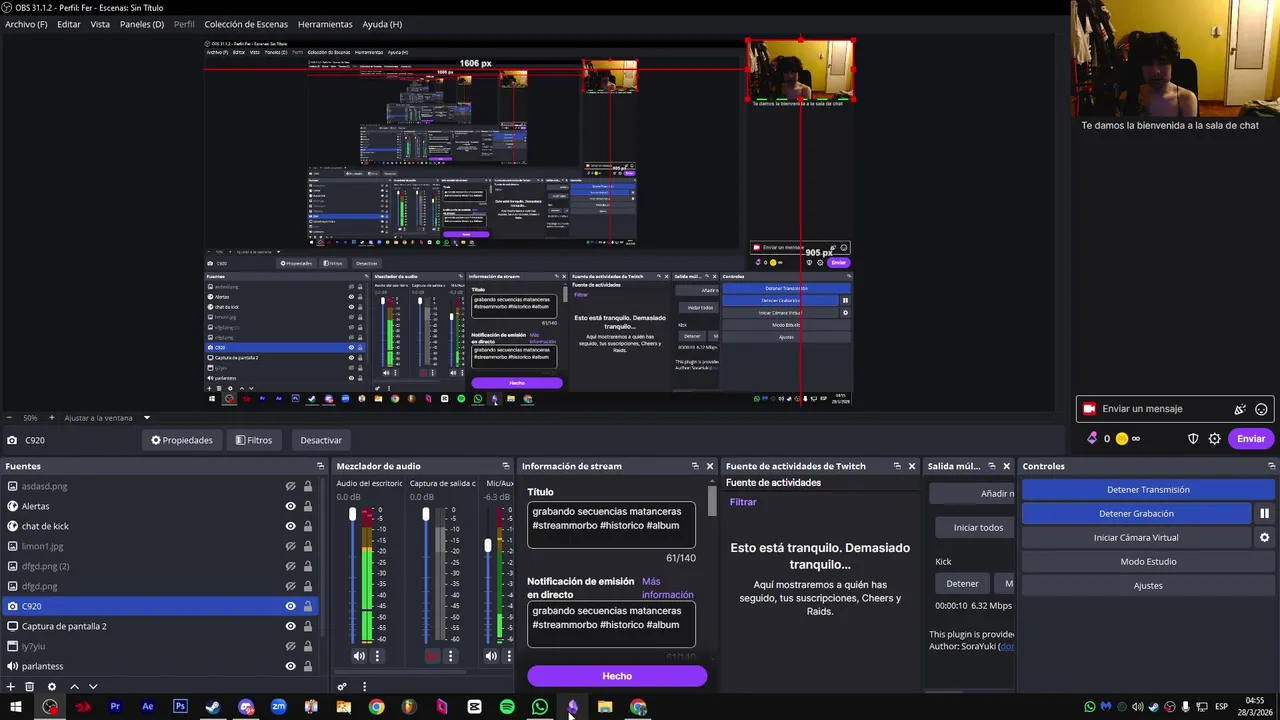Click stream Título text box
1280x720 pixels.
[611, 525]
